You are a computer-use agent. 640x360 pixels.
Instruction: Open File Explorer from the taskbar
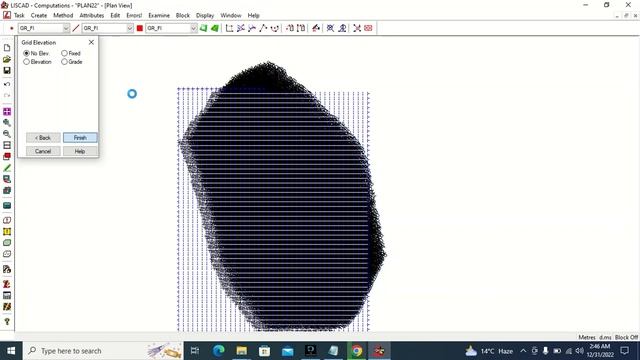coord(242,351)
